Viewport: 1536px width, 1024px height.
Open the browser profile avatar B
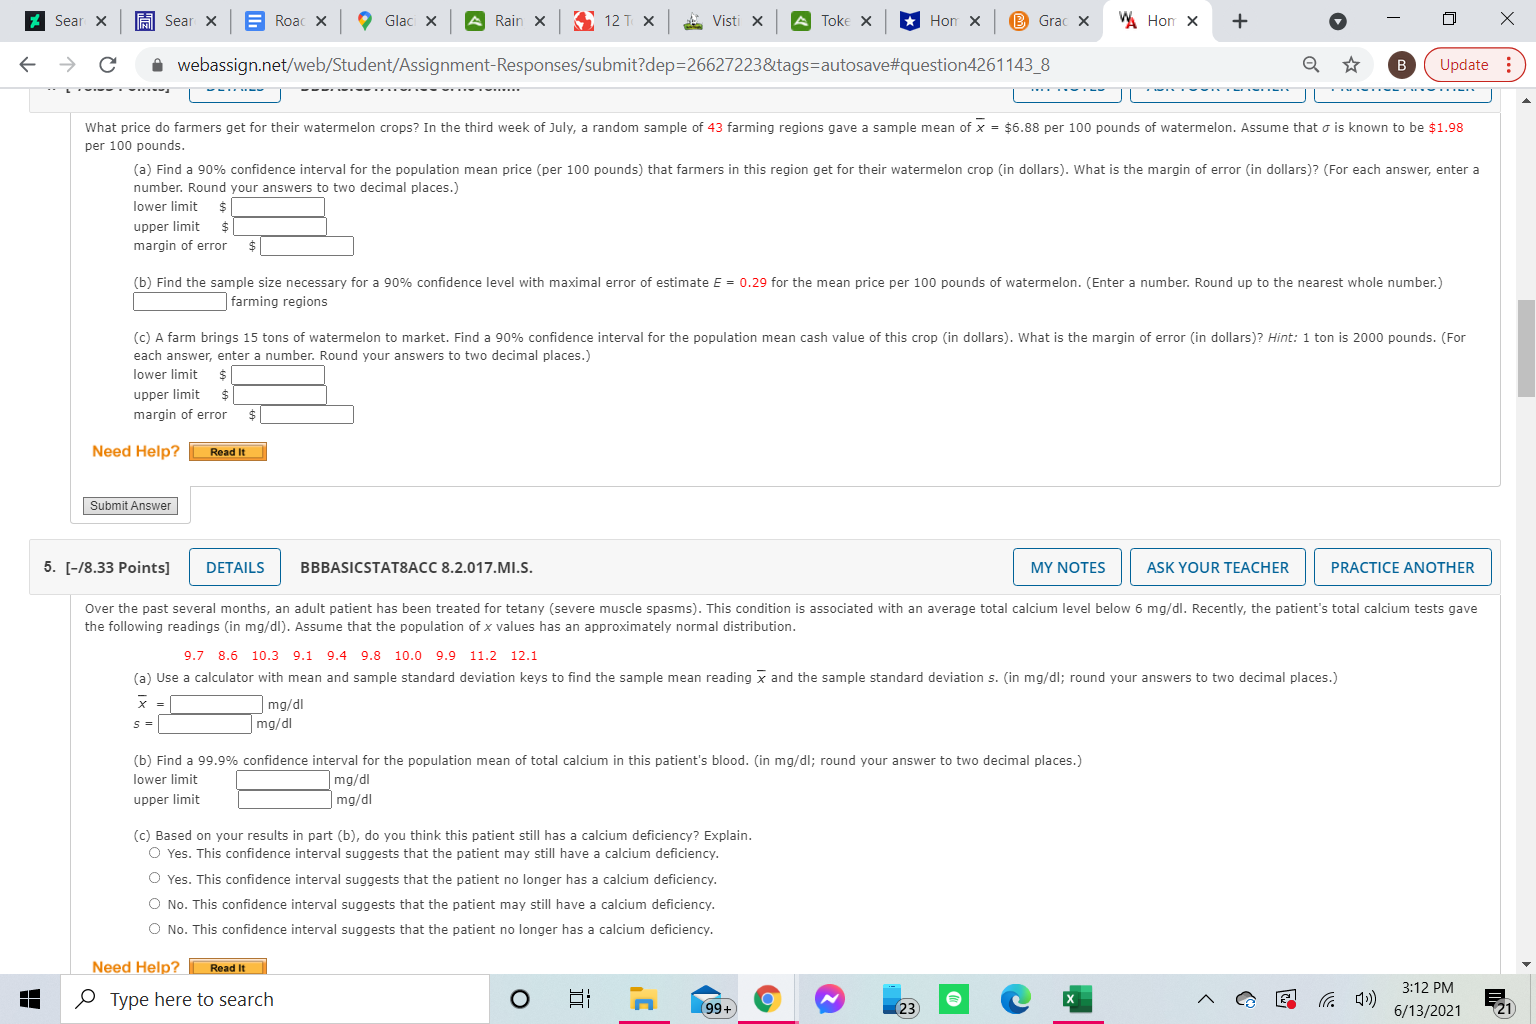point(1401,64)
